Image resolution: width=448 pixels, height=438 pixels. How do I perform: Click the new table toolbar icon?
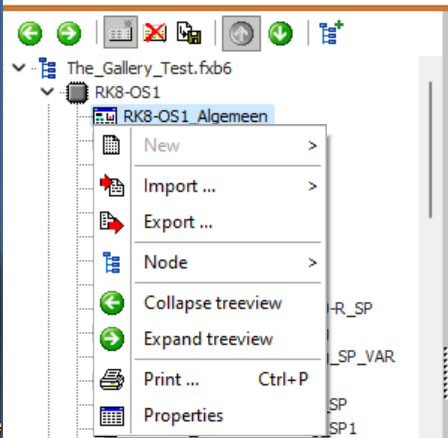coord(121,32)
